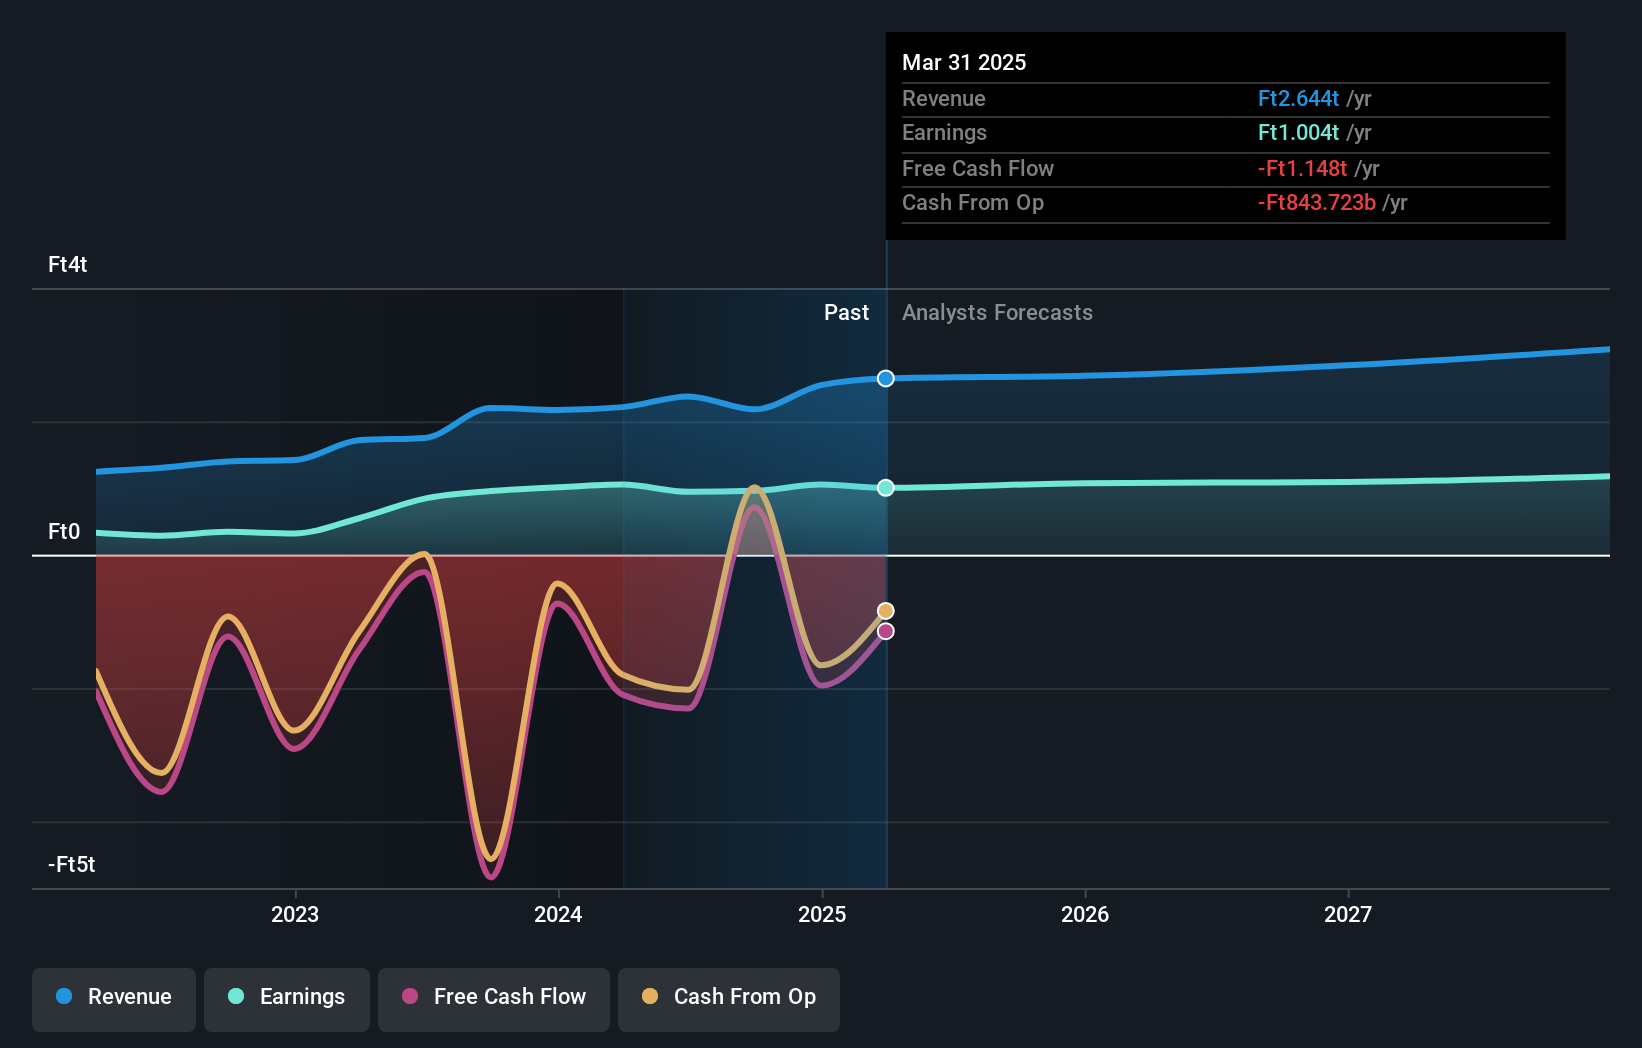1642x1048 pixels.
Task: Click the -Ft5t y-axis label
Action: pos(72,864)
